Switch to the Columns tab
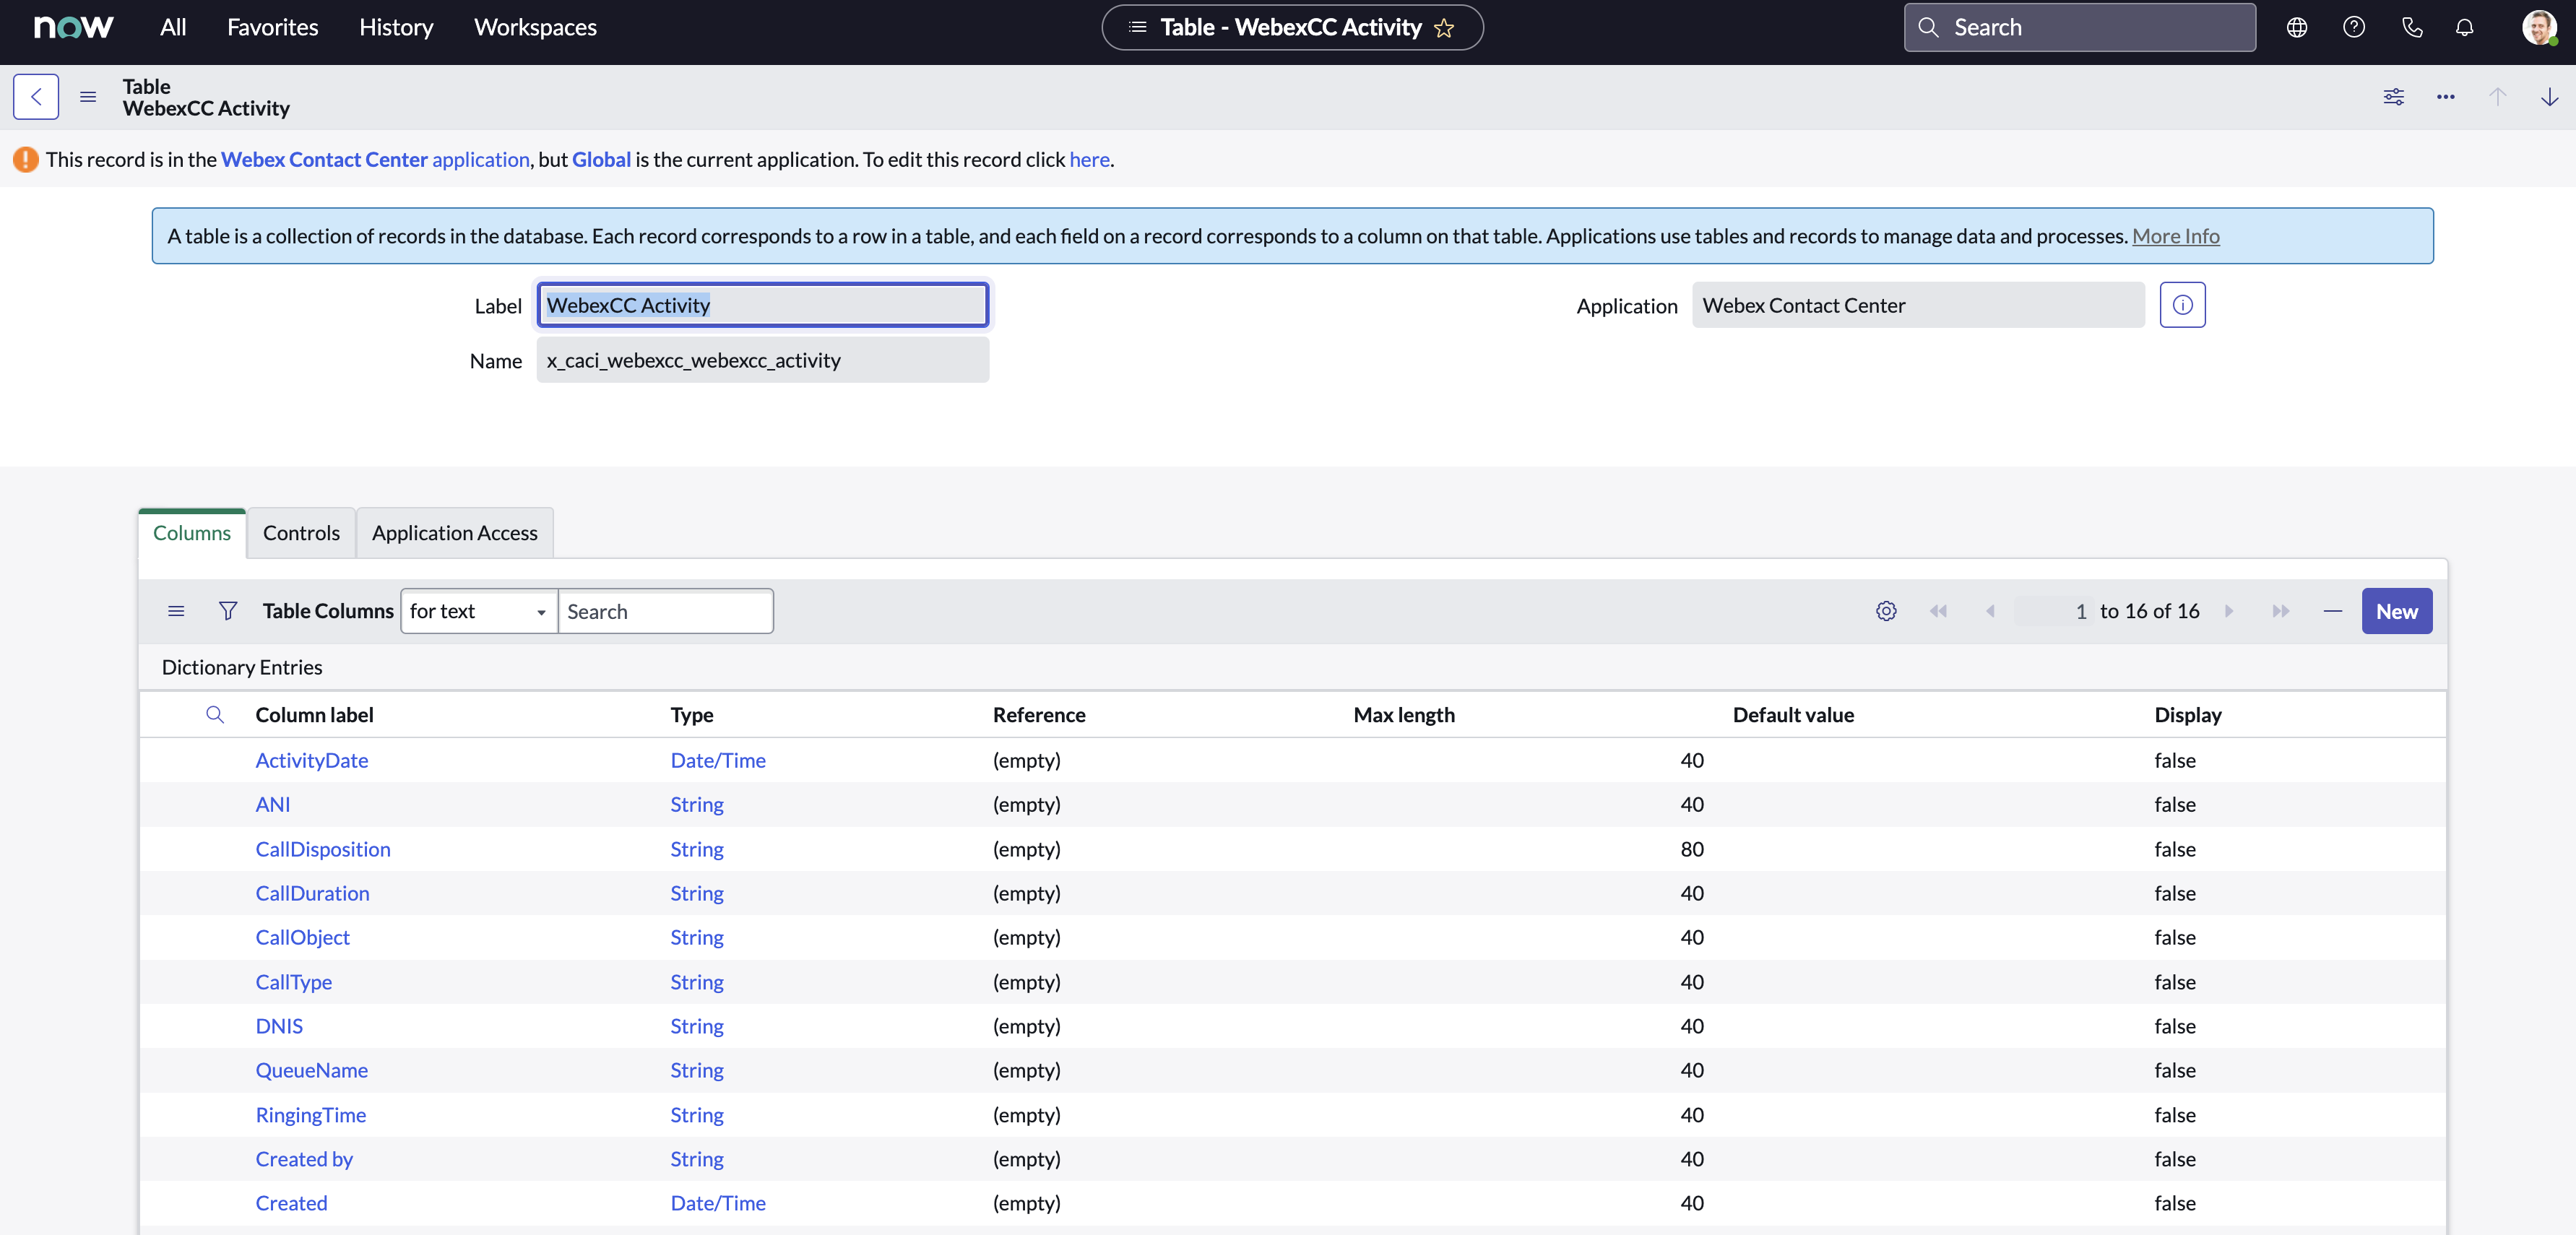This screenshot has width=2576, height=1235. coord(192,533)
